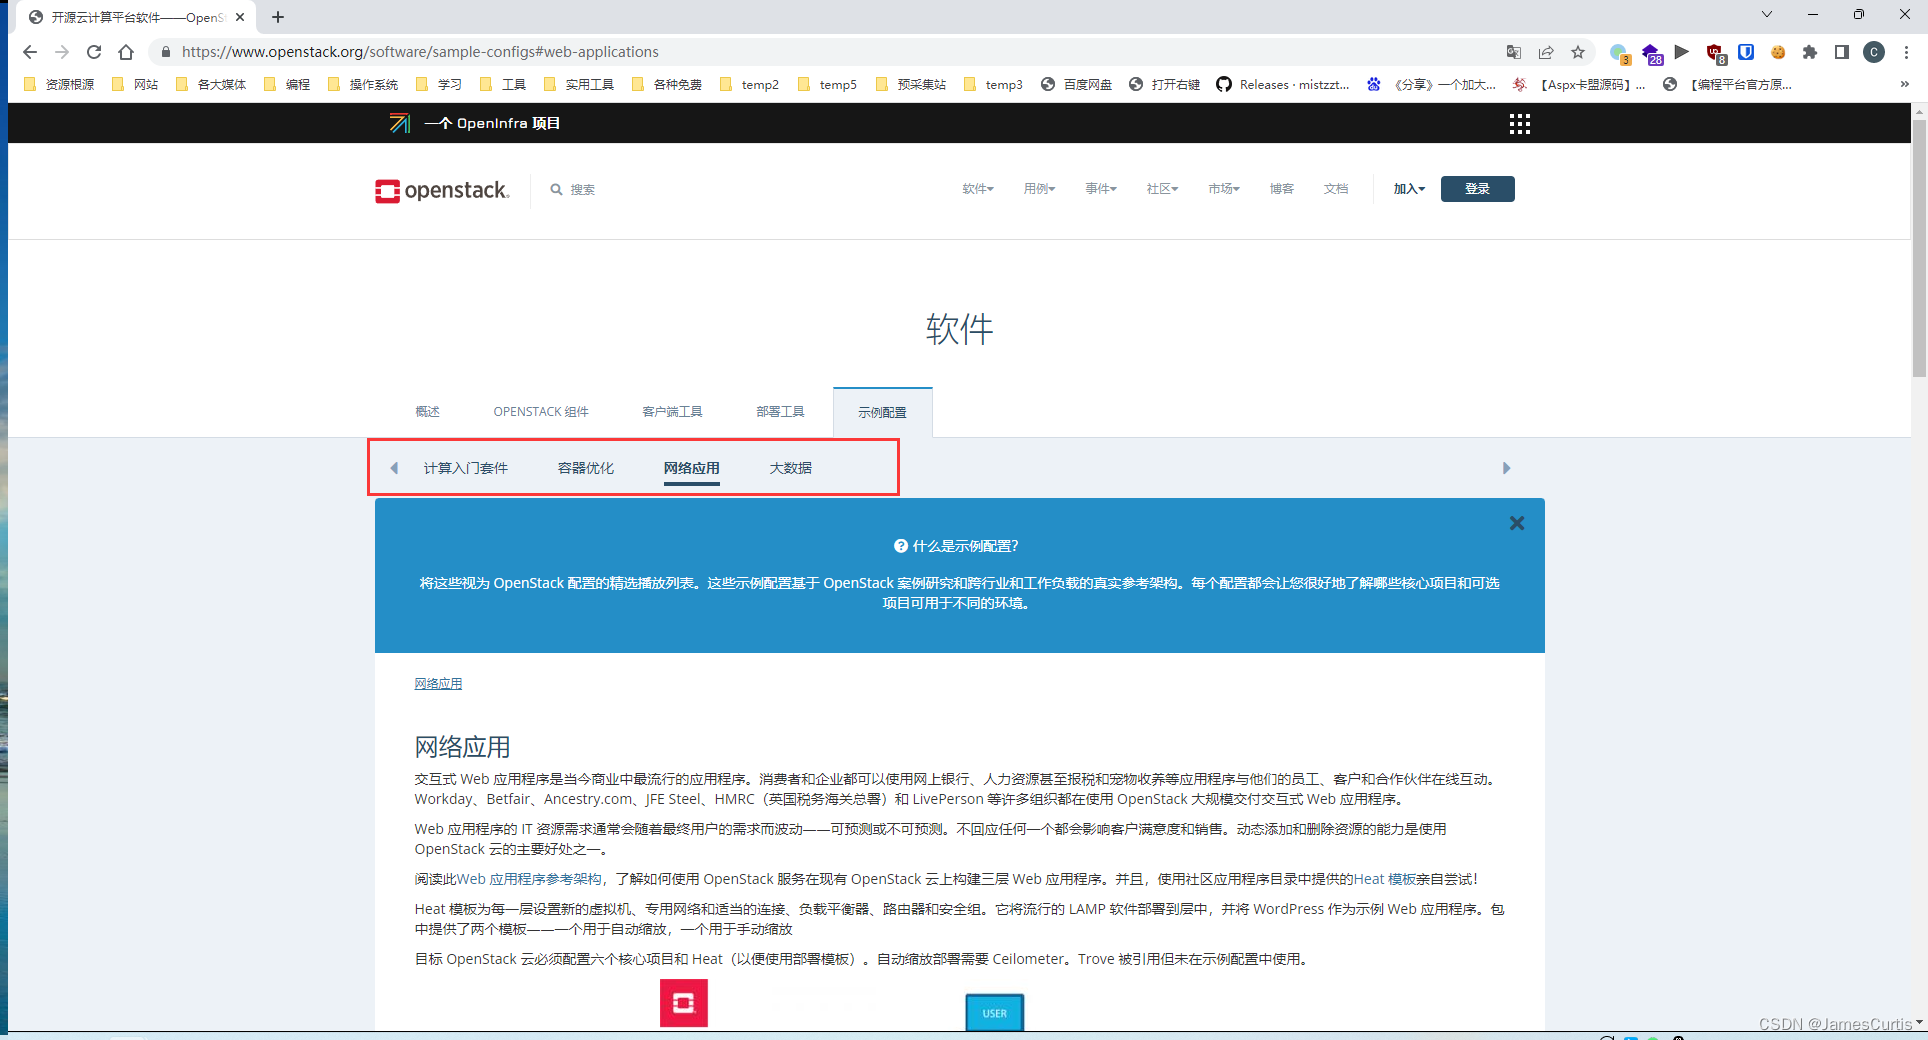Go back to the previous page
Viewport: 1928px width, 1040px height.
(x=30, y=52)
